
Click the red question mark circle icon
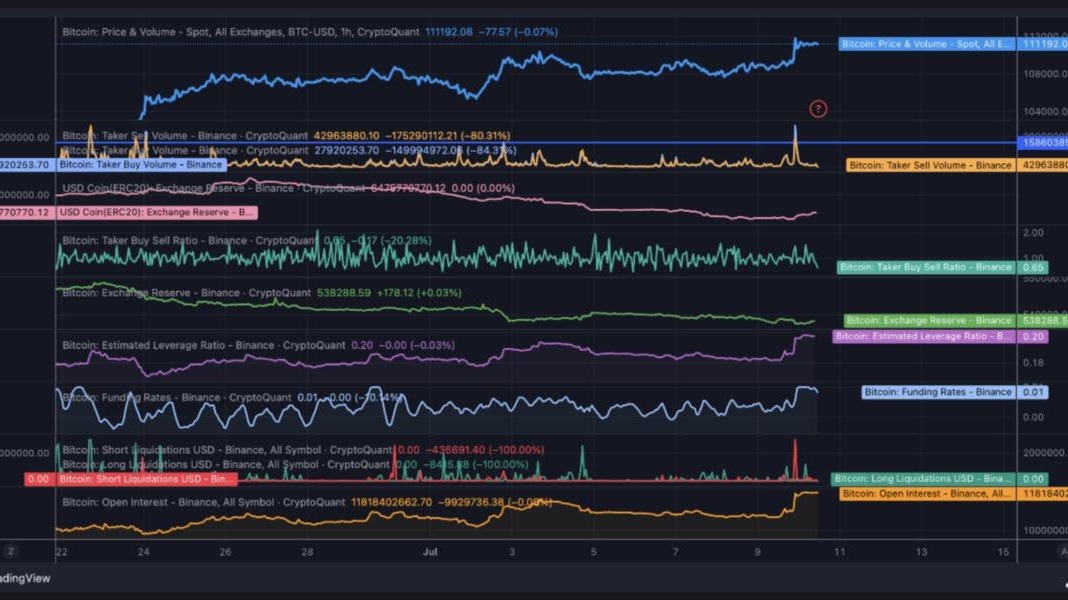[x=818, y=109]
